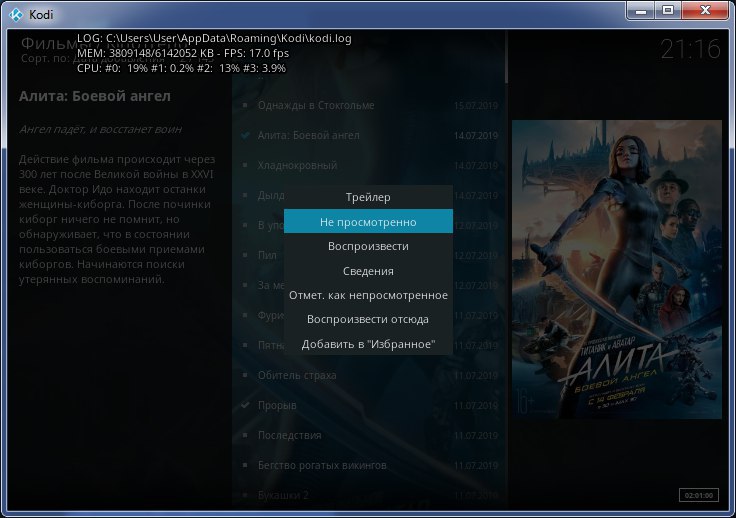
Task: Click the list scrollbar handle
Action: (506, 57)
